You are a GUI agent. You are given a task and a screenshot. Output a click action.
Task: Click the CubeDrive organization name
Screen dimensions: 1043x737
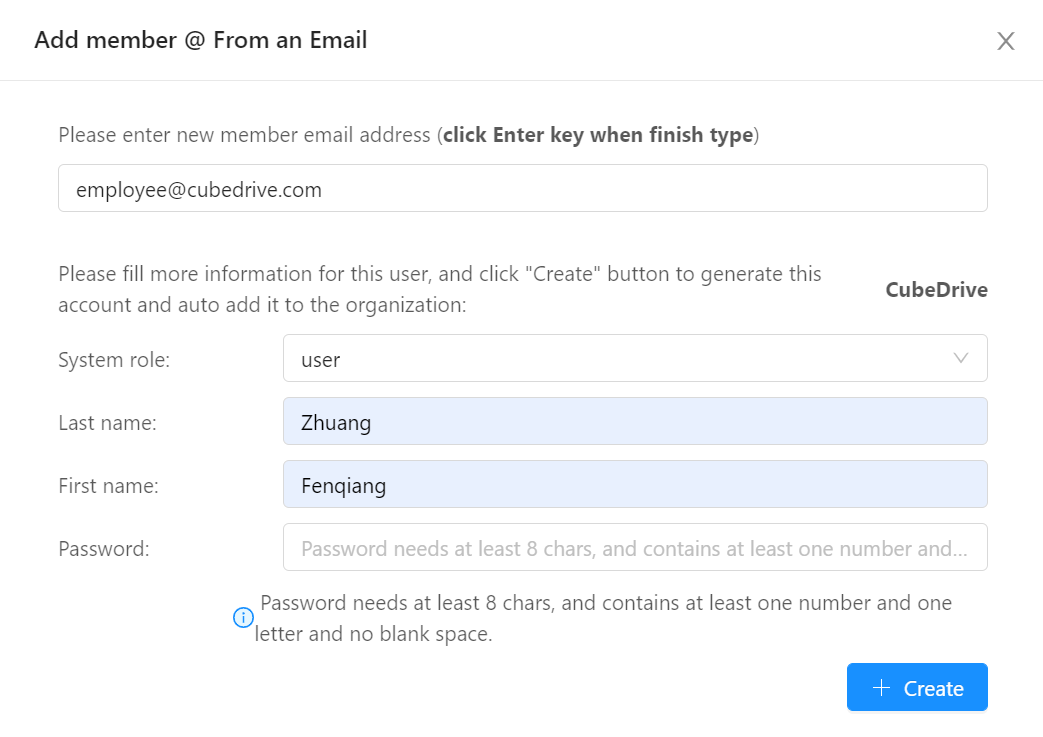[937, 290]
